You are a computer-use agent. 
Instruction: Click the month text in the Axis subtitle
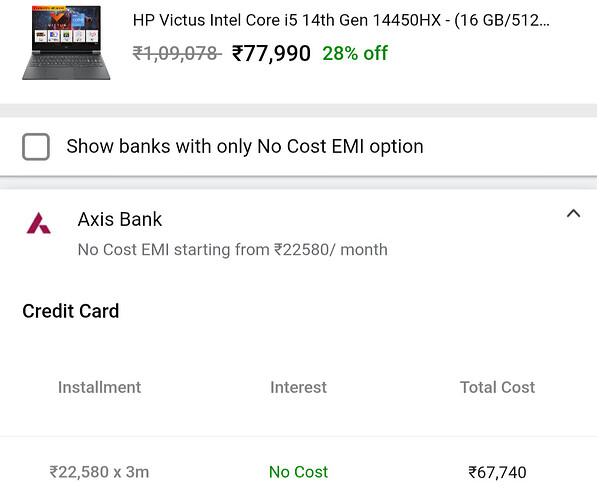364,250
